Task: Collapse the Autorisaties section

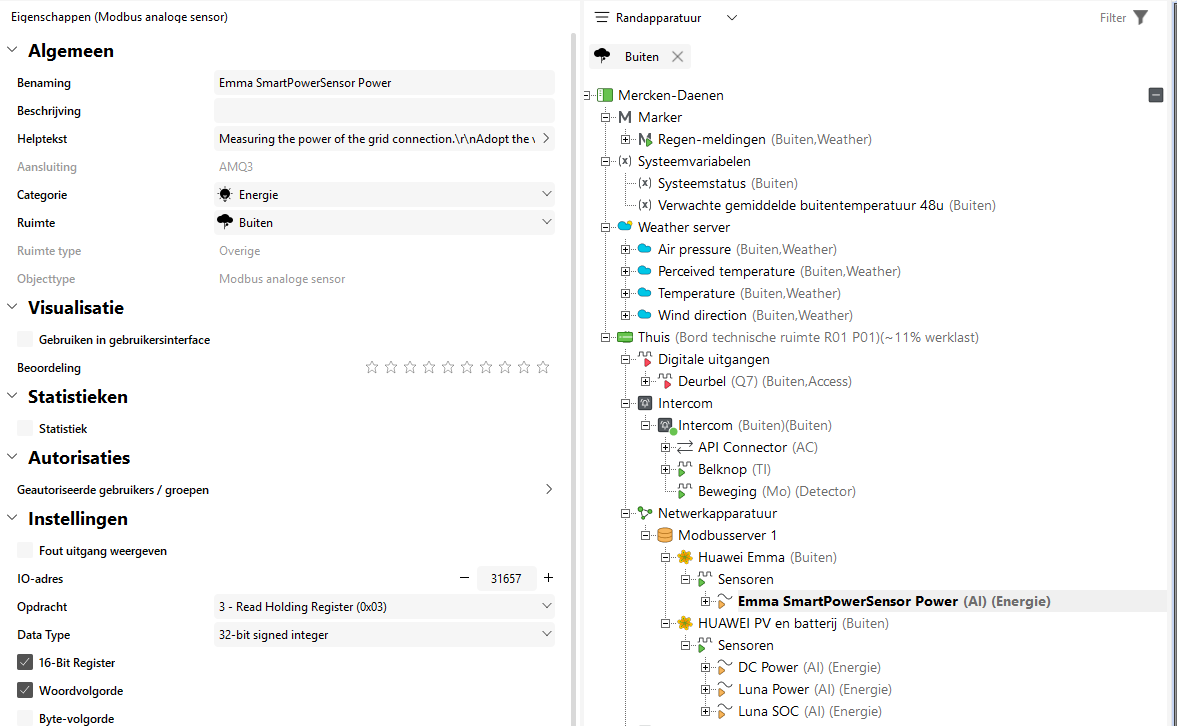Action: (12, 456)
